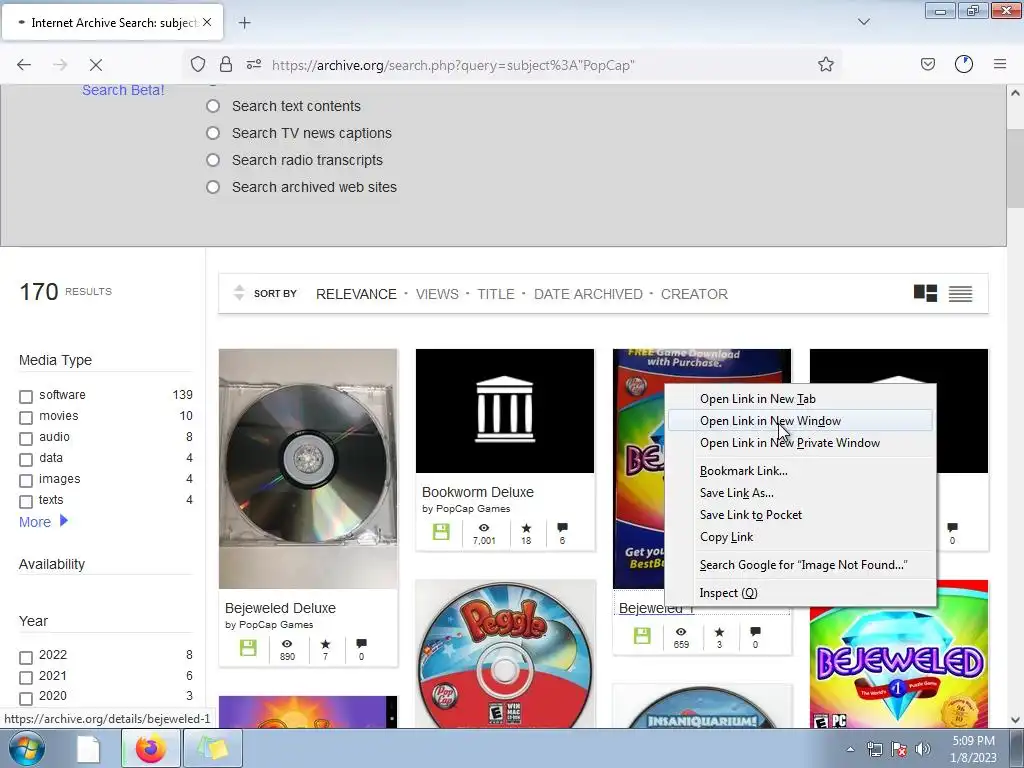Choose Save Link to Pocket
Viewport: 1024px width, 768px height.
800,515
